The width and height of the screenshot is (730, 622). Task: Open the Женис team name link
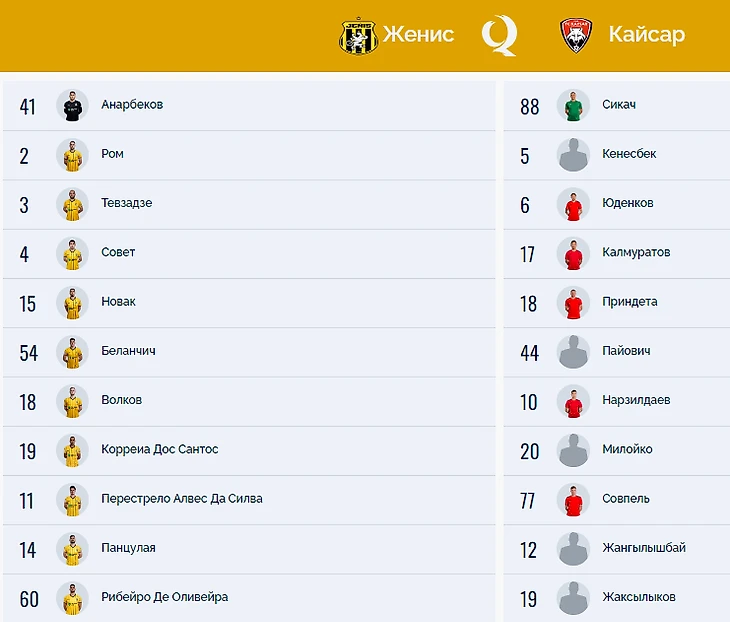pyautogui.click(x=418, y=34)
